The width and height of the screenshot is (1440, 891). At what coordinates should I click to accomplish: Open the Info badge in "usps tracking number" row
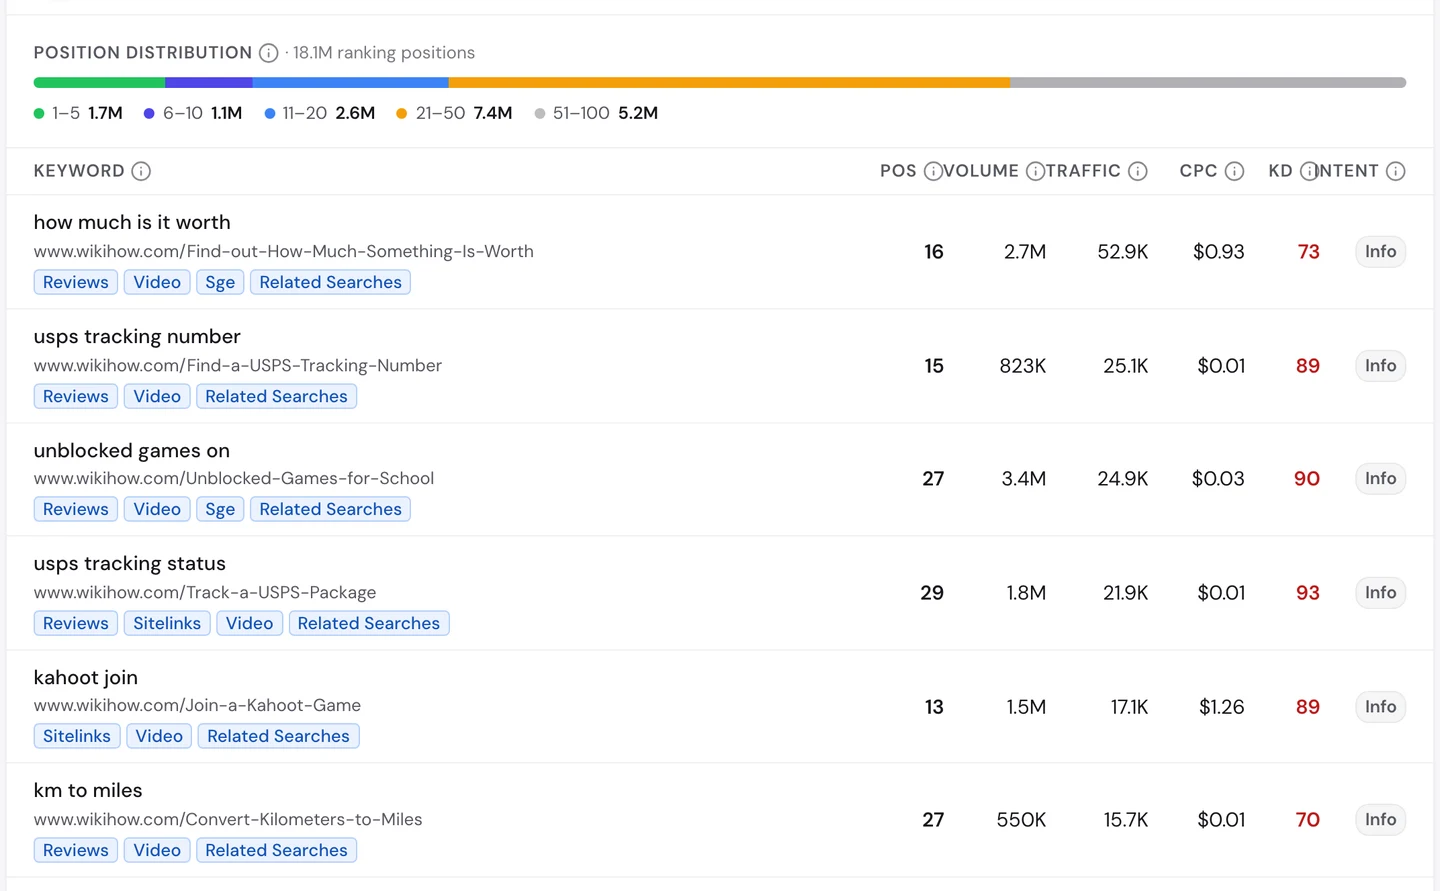[1381, 366]
